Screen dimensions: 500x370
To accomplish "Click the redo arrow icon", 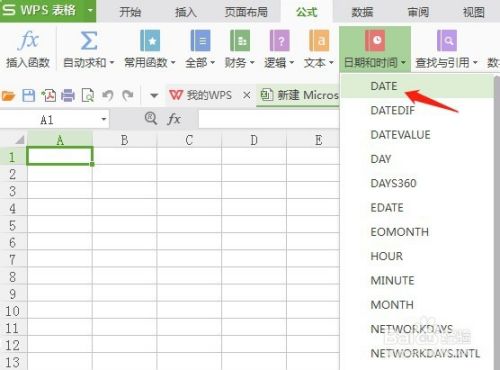I will (128, 96).
